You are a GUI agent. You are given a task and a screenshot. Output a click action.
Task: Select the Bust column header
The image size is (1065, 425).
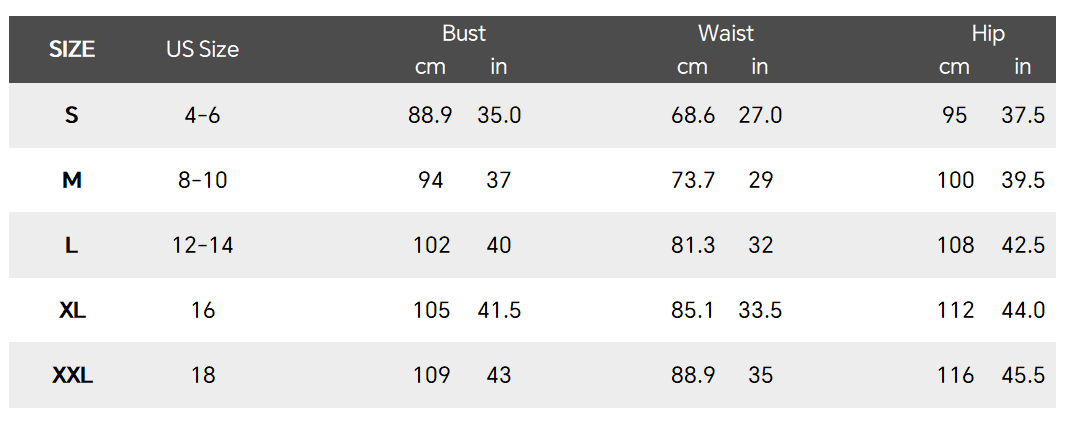(463, 33)
